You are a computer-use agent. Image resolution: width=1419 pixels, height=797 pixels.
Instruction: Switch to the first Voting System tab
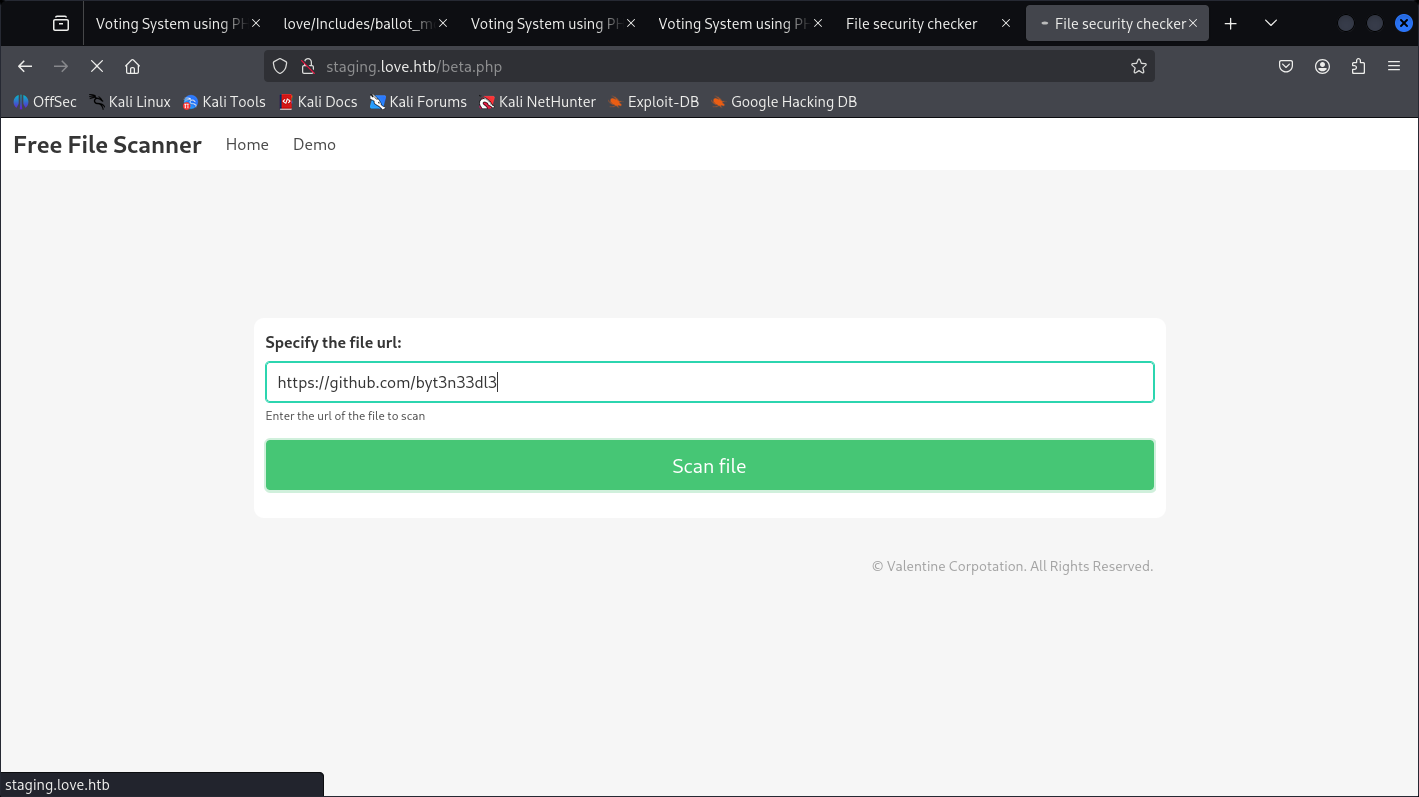(170, 23)
